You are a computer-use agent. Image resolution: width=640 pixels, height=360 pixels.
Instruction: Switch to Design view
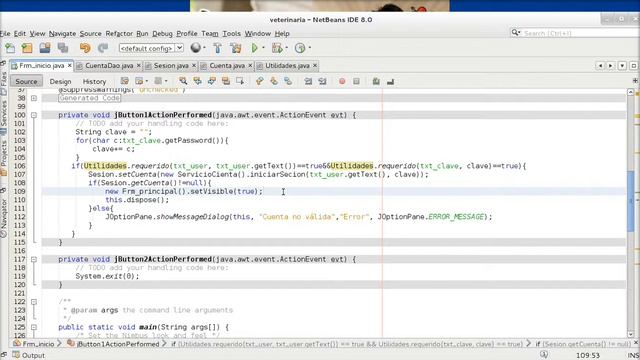coord(60,81)
